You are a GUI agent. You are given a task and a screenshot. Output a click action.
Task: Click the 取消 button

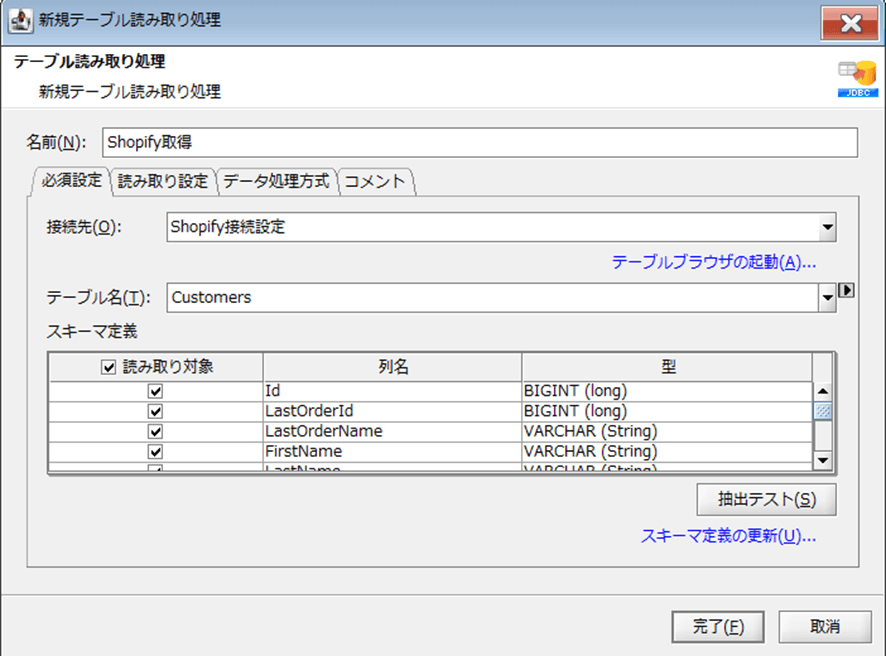click(x=825, y=627)
